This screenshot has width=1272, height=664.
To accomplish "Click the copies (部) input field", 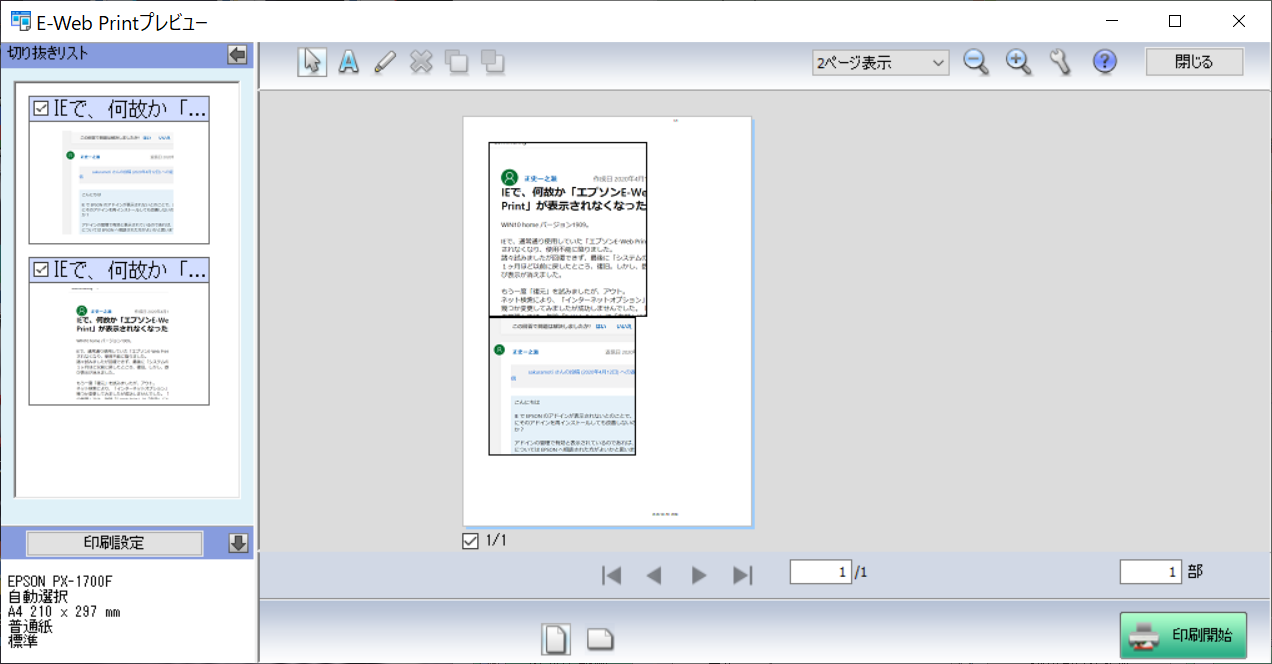I will pos(1150,572).
